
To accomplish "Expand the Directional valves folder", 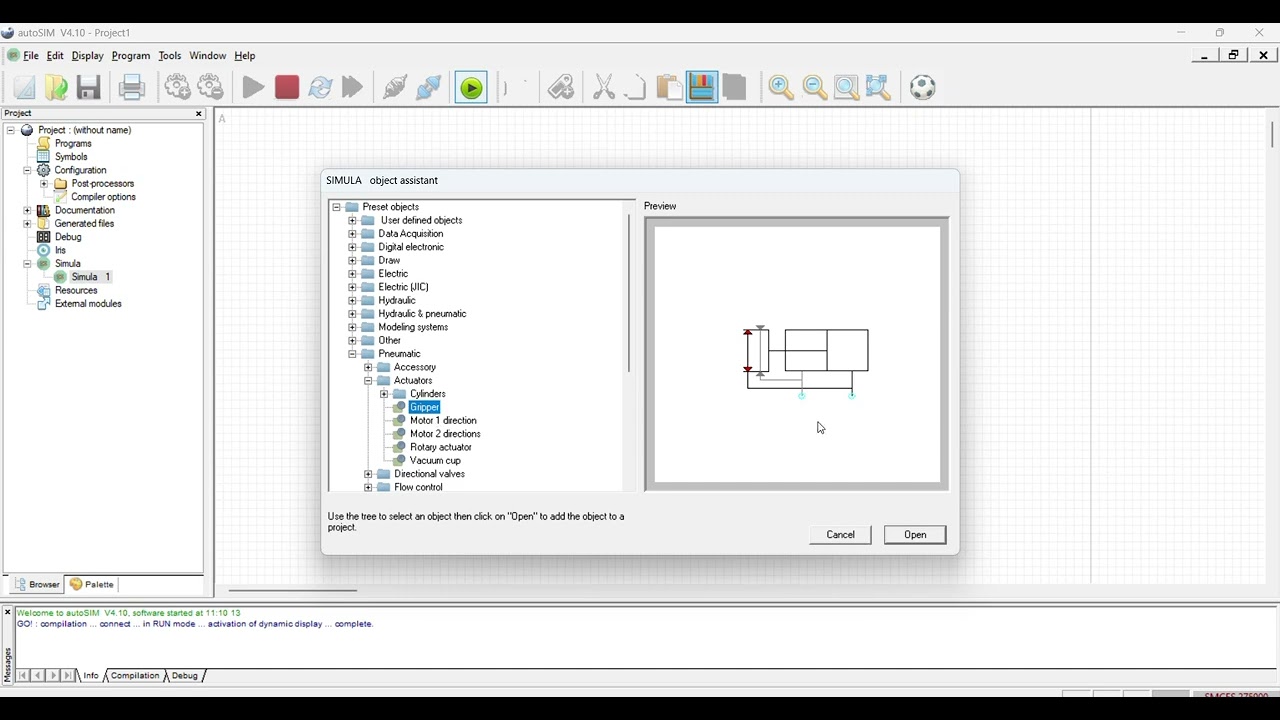I will [368, 474].
